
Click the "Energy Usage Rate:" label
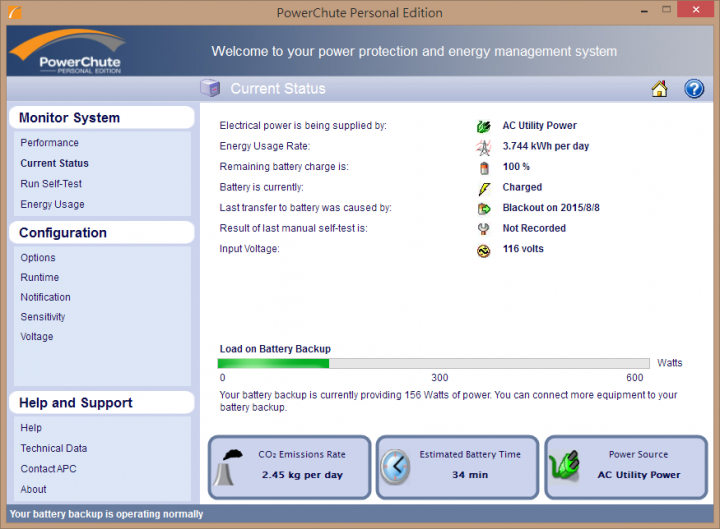[x=264, y=146]
